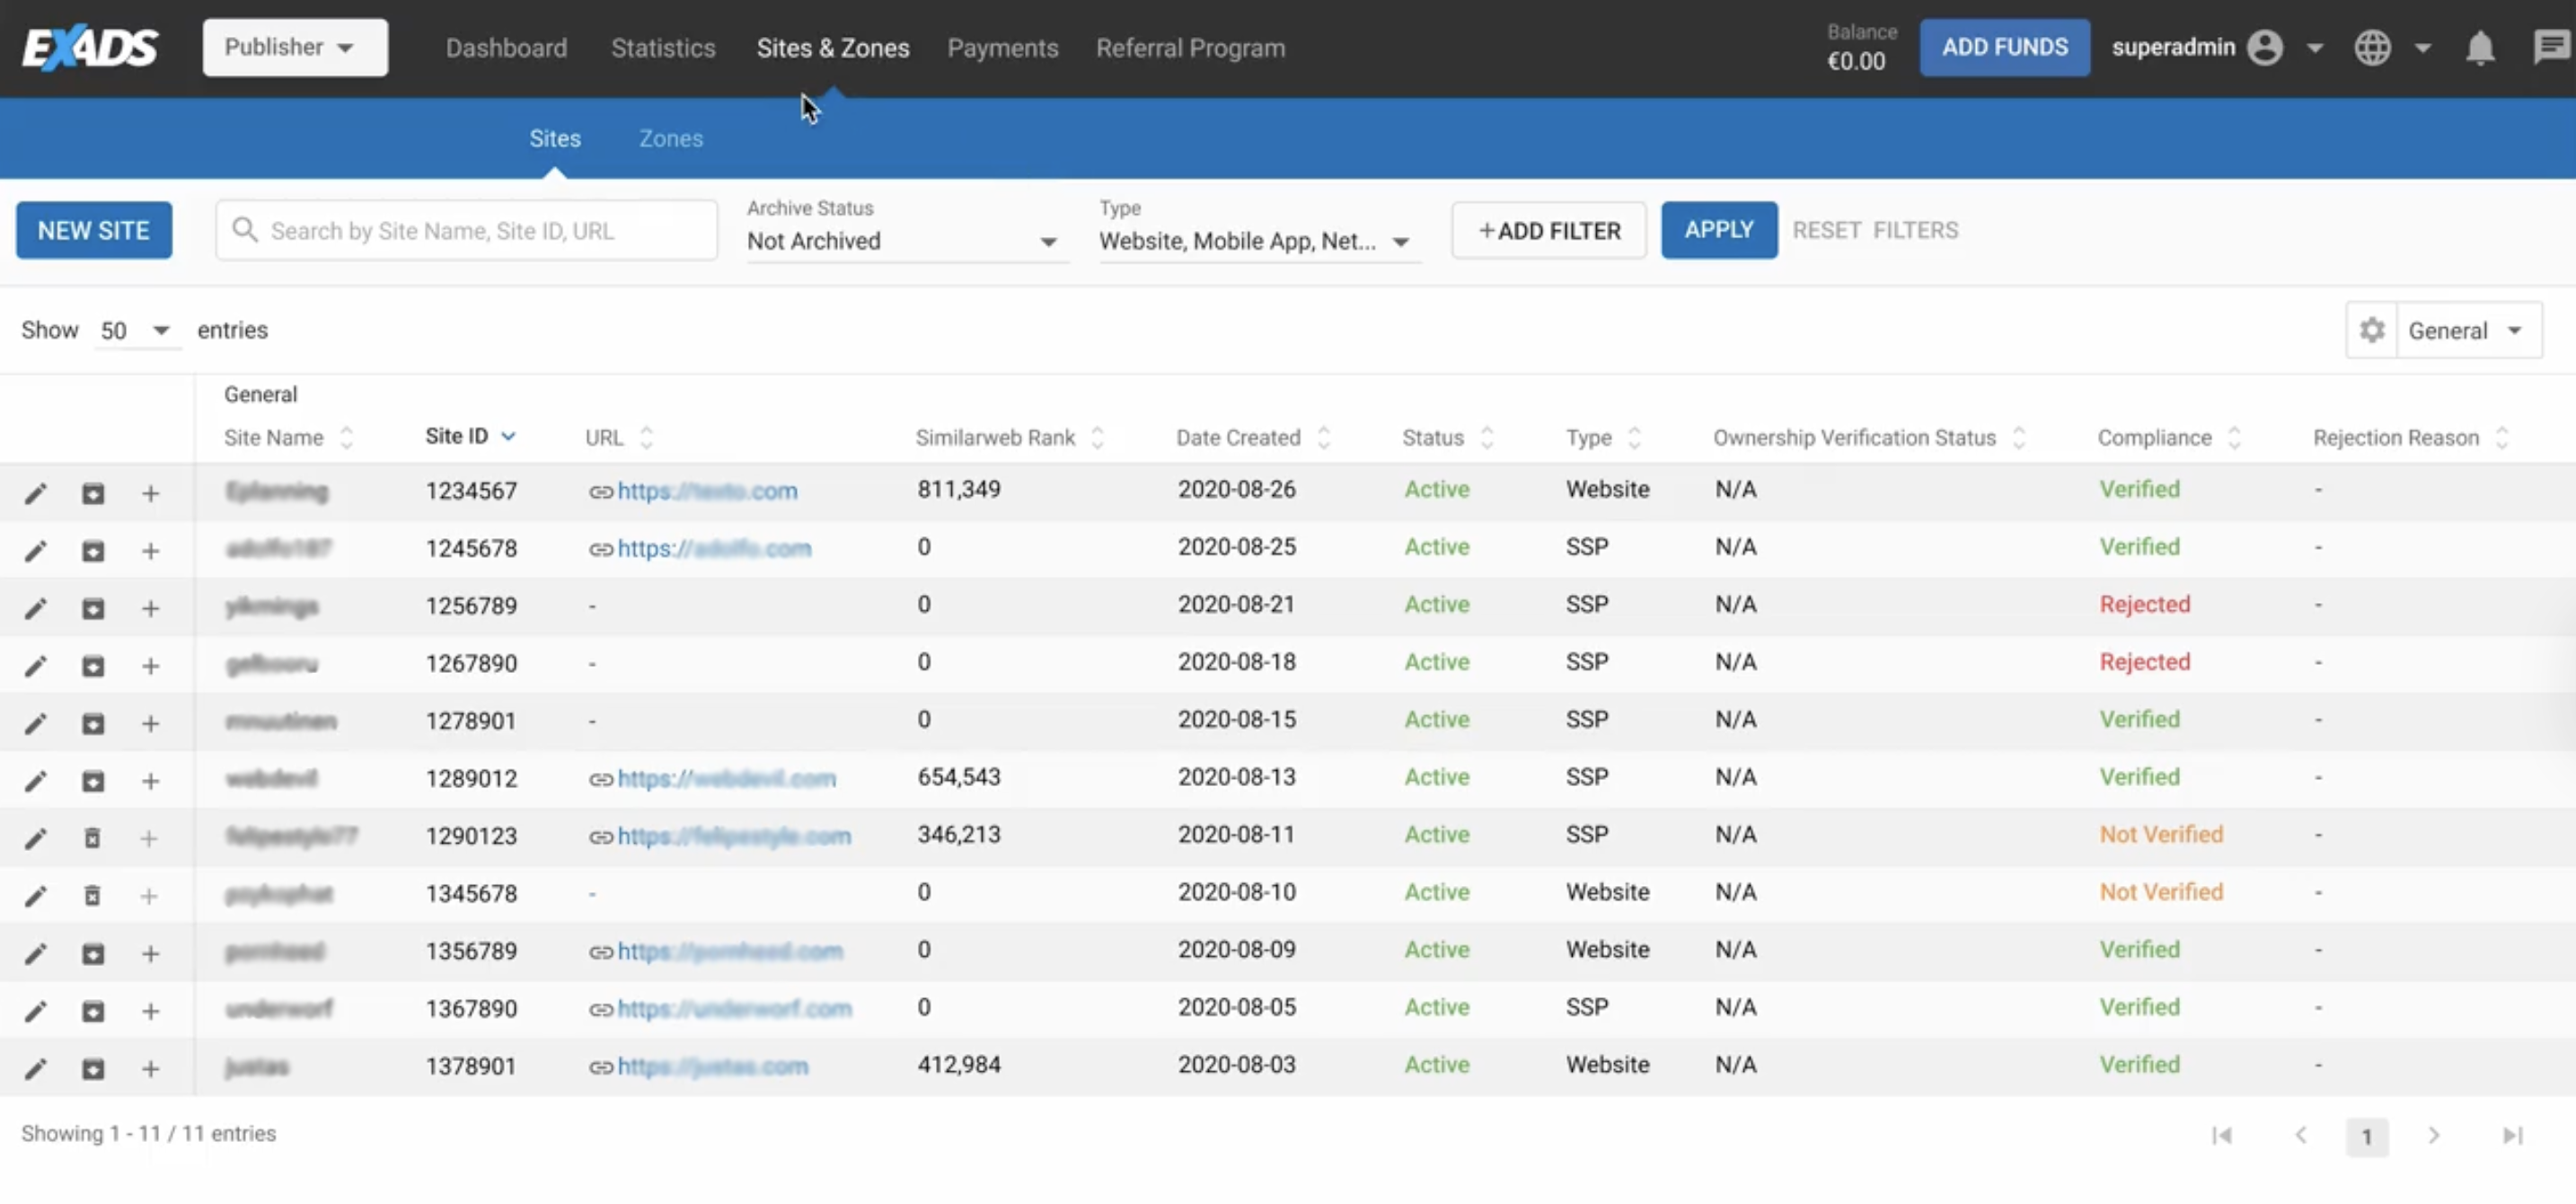Edit site 1267890 with pencil icon
The height and width of the screenshot is (1204, 2576).
(35, 666)
